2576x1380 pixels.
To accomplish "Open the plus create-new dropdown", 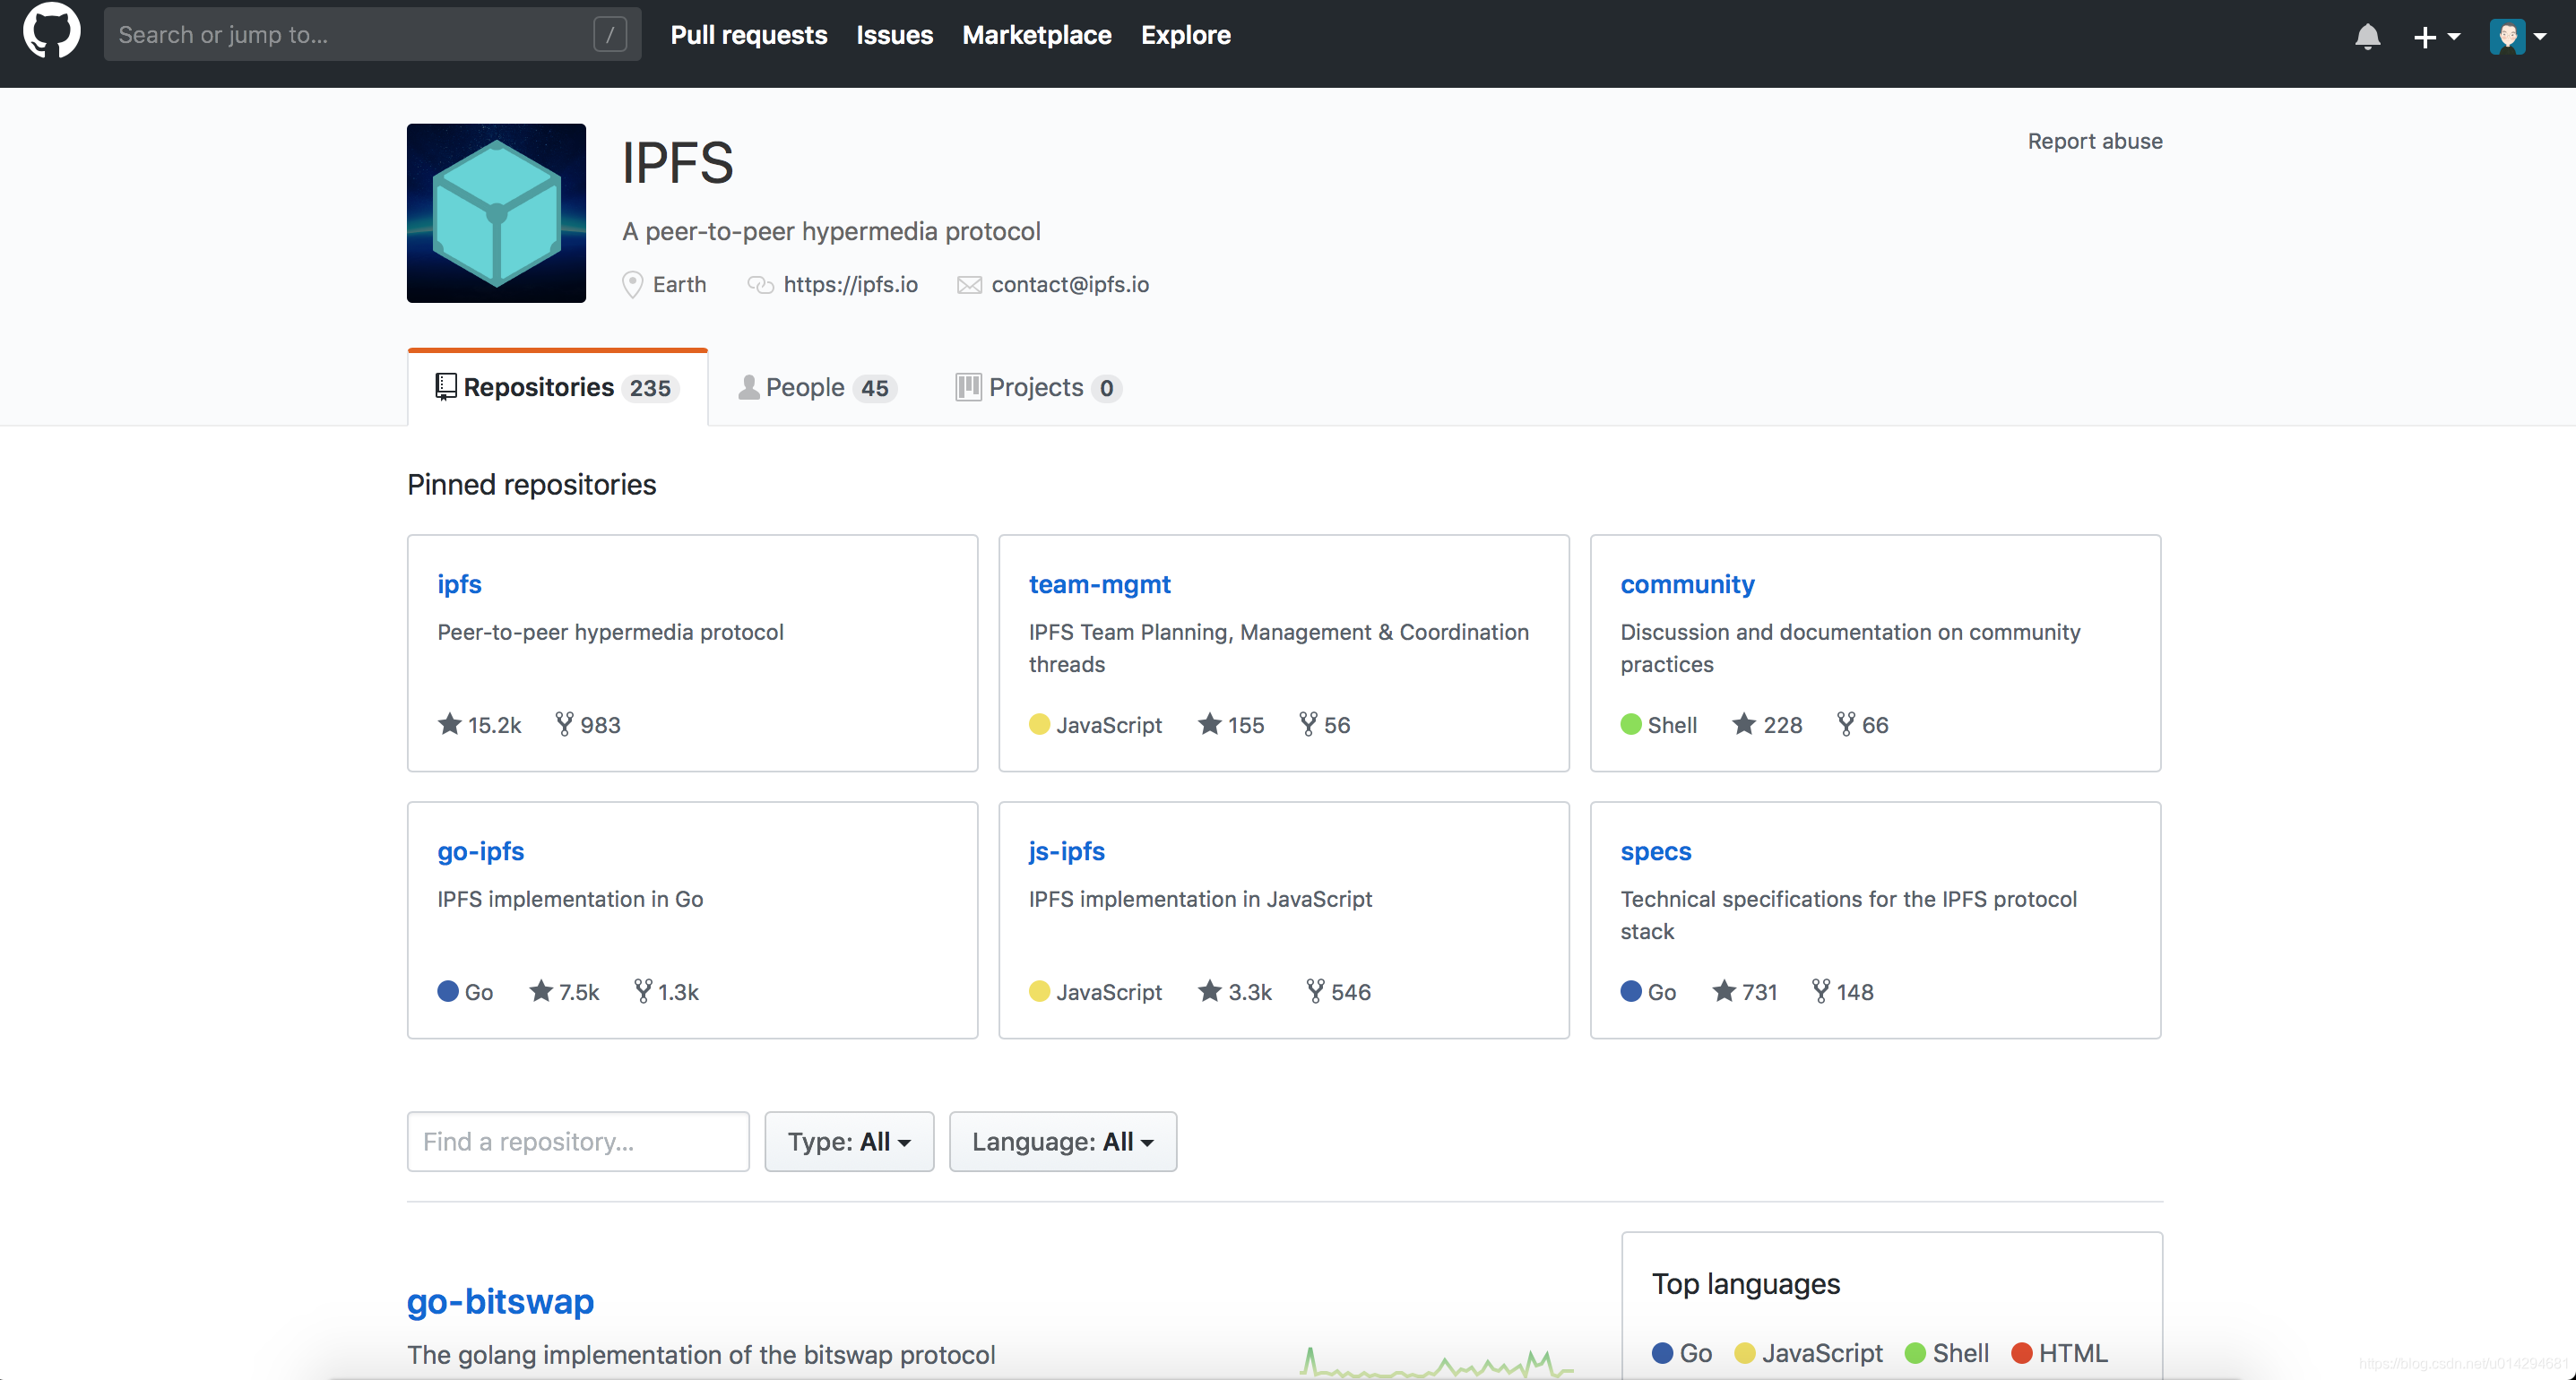I will [2435, 37].
